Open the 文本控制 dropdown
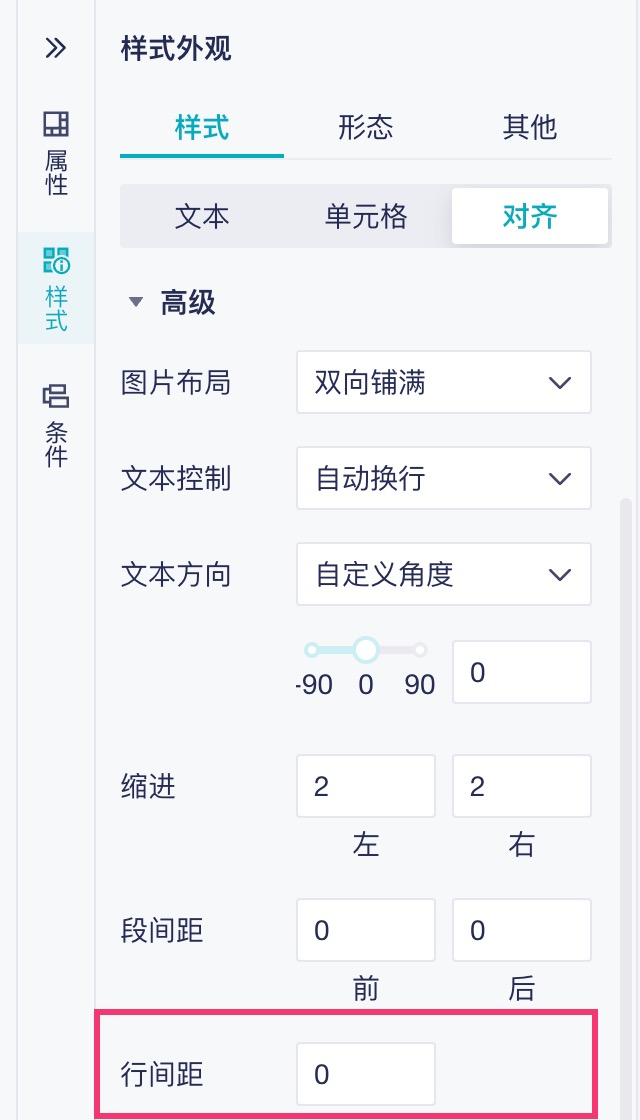640x1120 pixels. 443,478
